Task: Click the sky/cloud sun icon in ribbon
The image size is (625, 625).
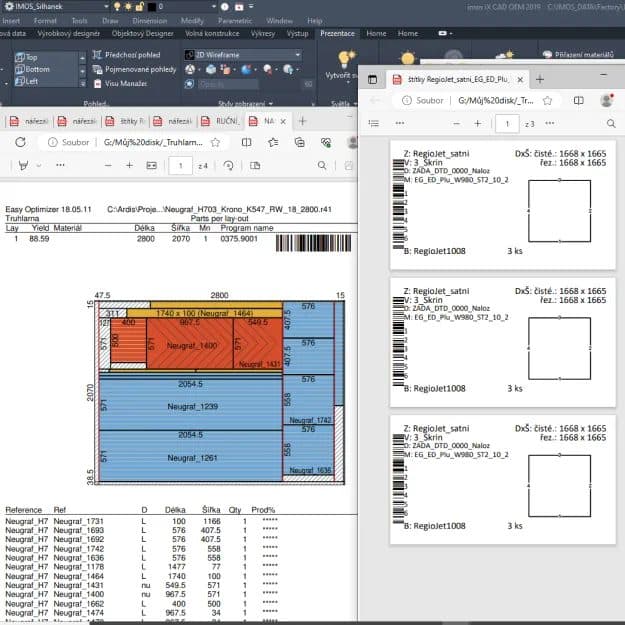Action: point(505,56)
